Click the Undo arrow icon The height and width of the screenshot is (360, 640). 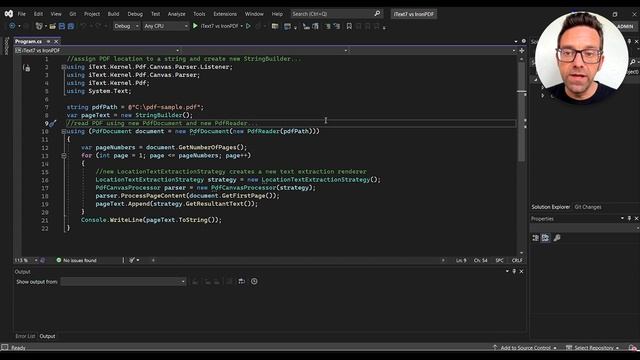[83, 26]
